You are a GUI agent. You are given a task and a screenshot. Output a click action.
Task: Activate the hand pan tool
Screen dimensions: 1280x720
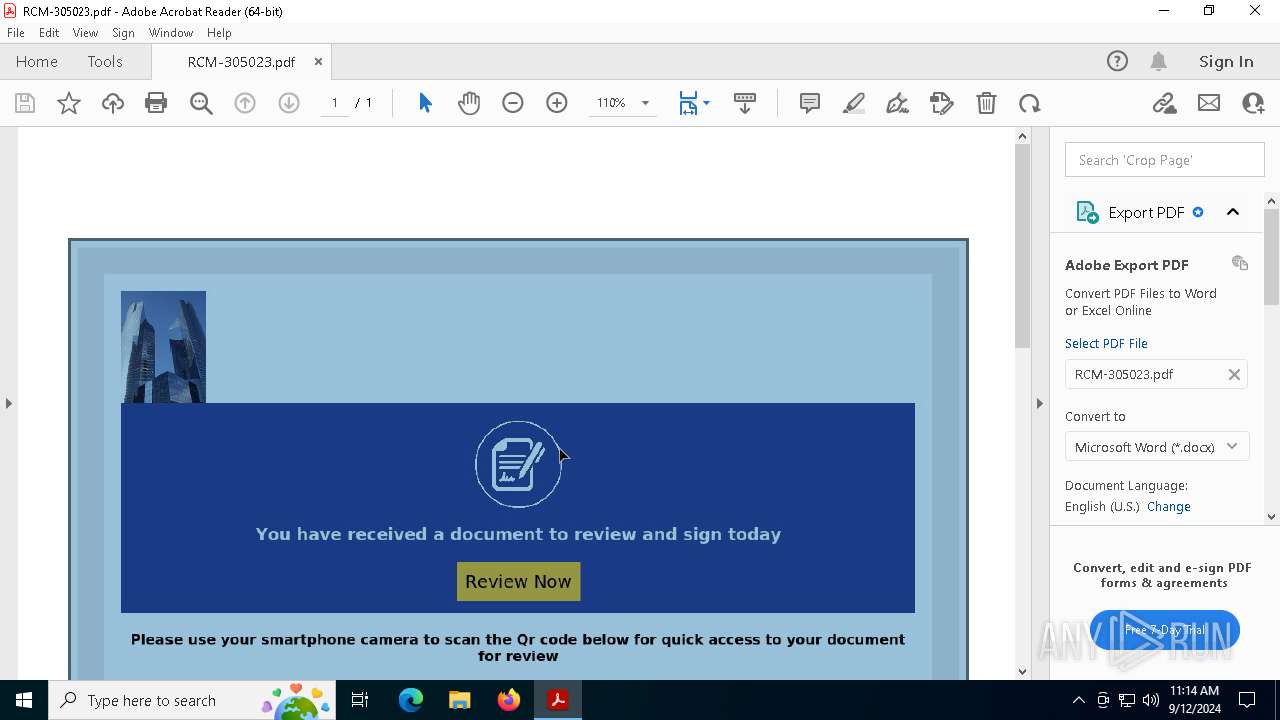(469, 103)
